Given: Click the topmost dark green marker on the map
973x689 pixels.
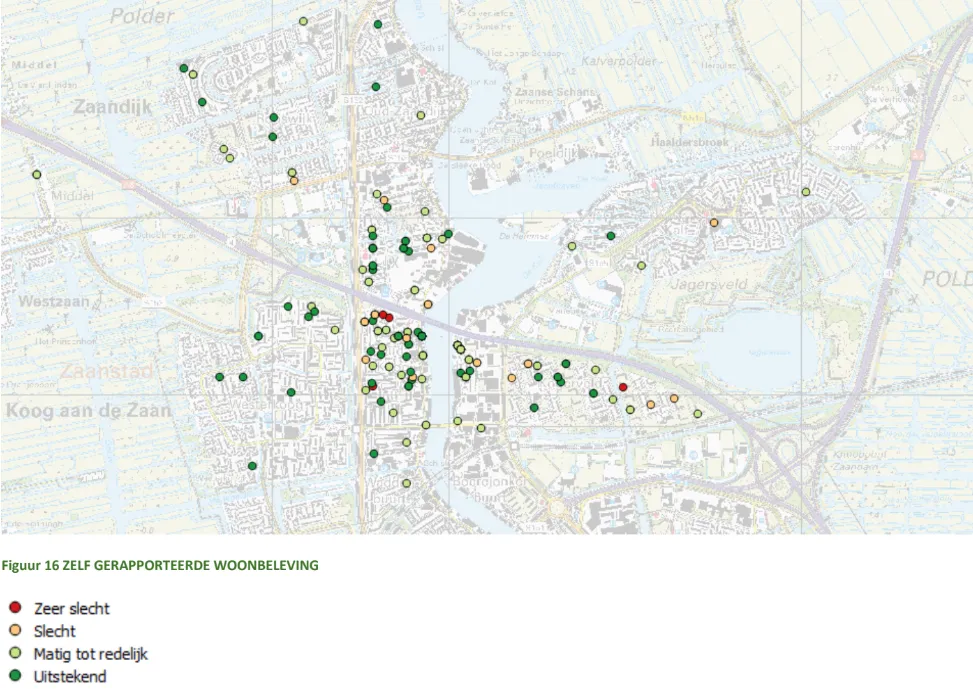Looking at the screenshot, I should click(x=377, y=24).
